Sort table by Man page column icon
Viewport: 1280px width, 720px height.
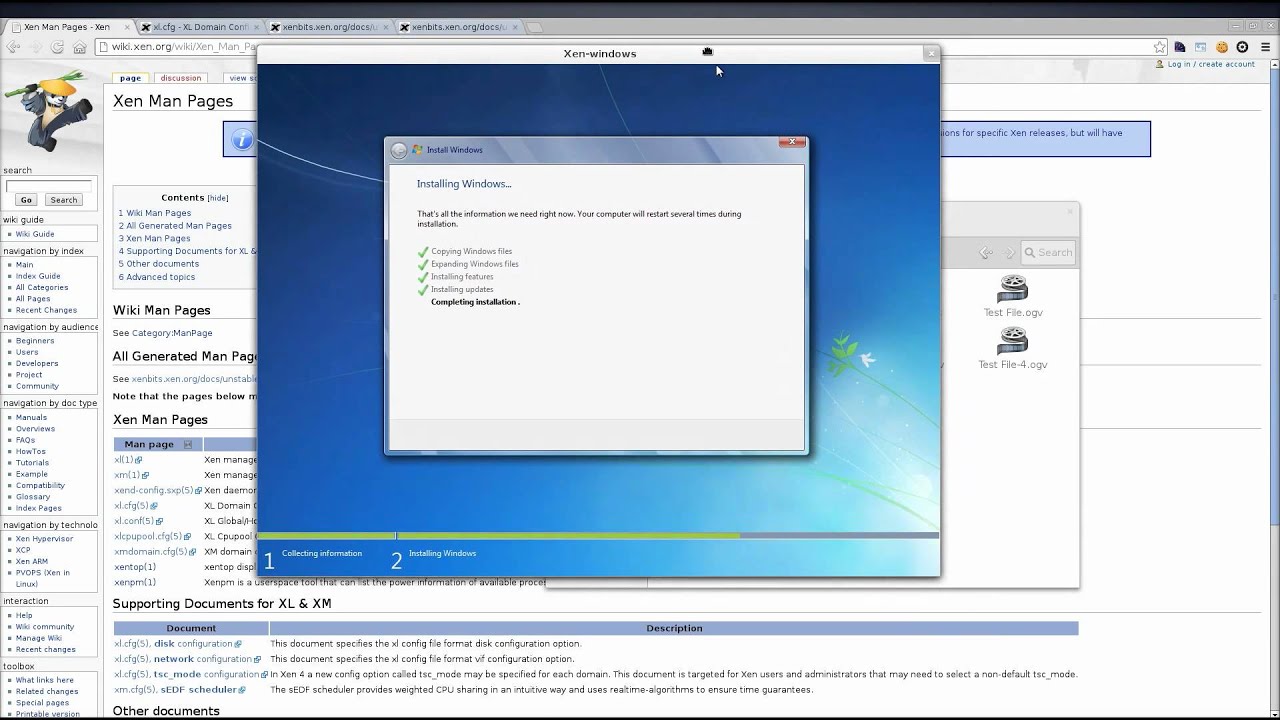[x=187, y=444]
